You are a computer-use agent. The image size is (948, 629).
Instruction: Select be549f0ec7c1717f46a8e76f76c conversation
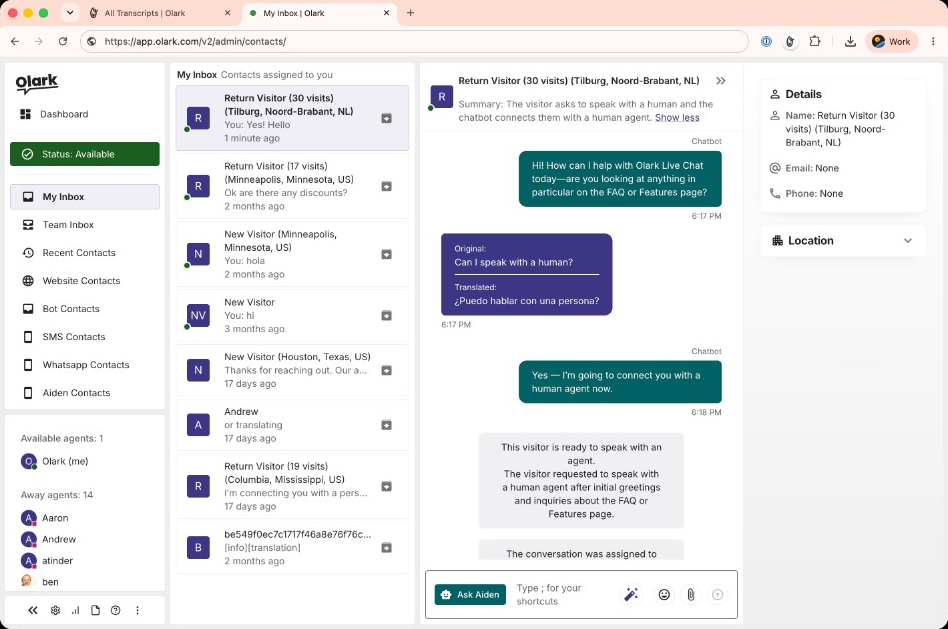coord(292,548)
